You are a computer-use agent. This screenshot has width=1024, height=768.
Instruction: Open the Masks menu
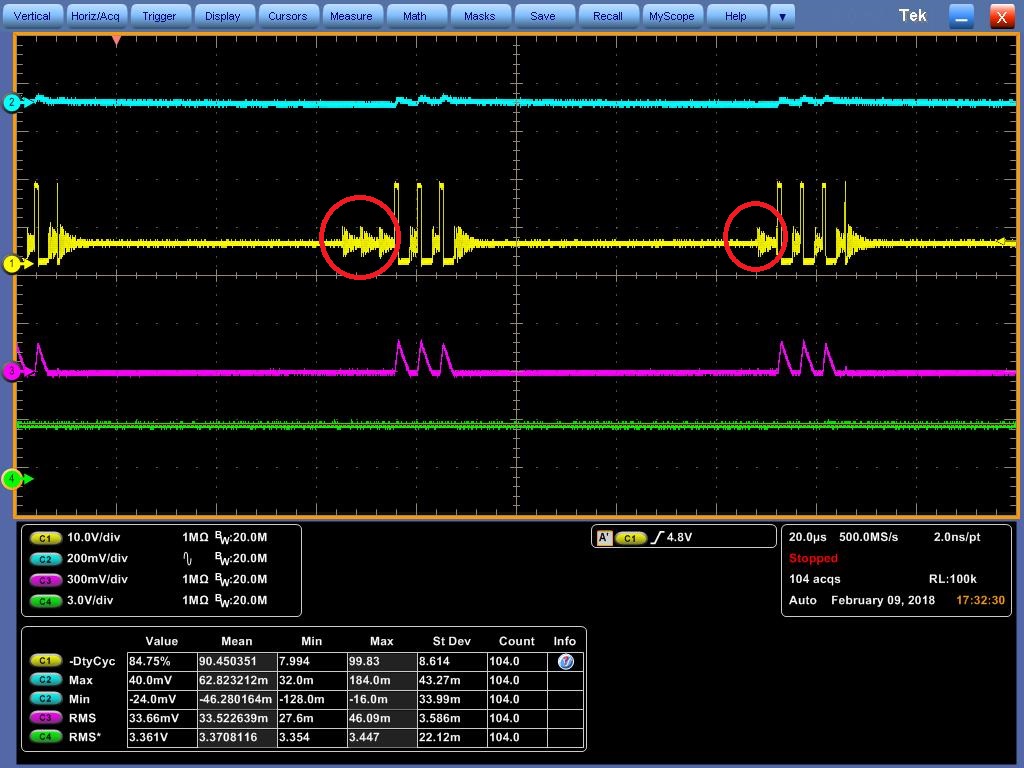click(479, 16)
